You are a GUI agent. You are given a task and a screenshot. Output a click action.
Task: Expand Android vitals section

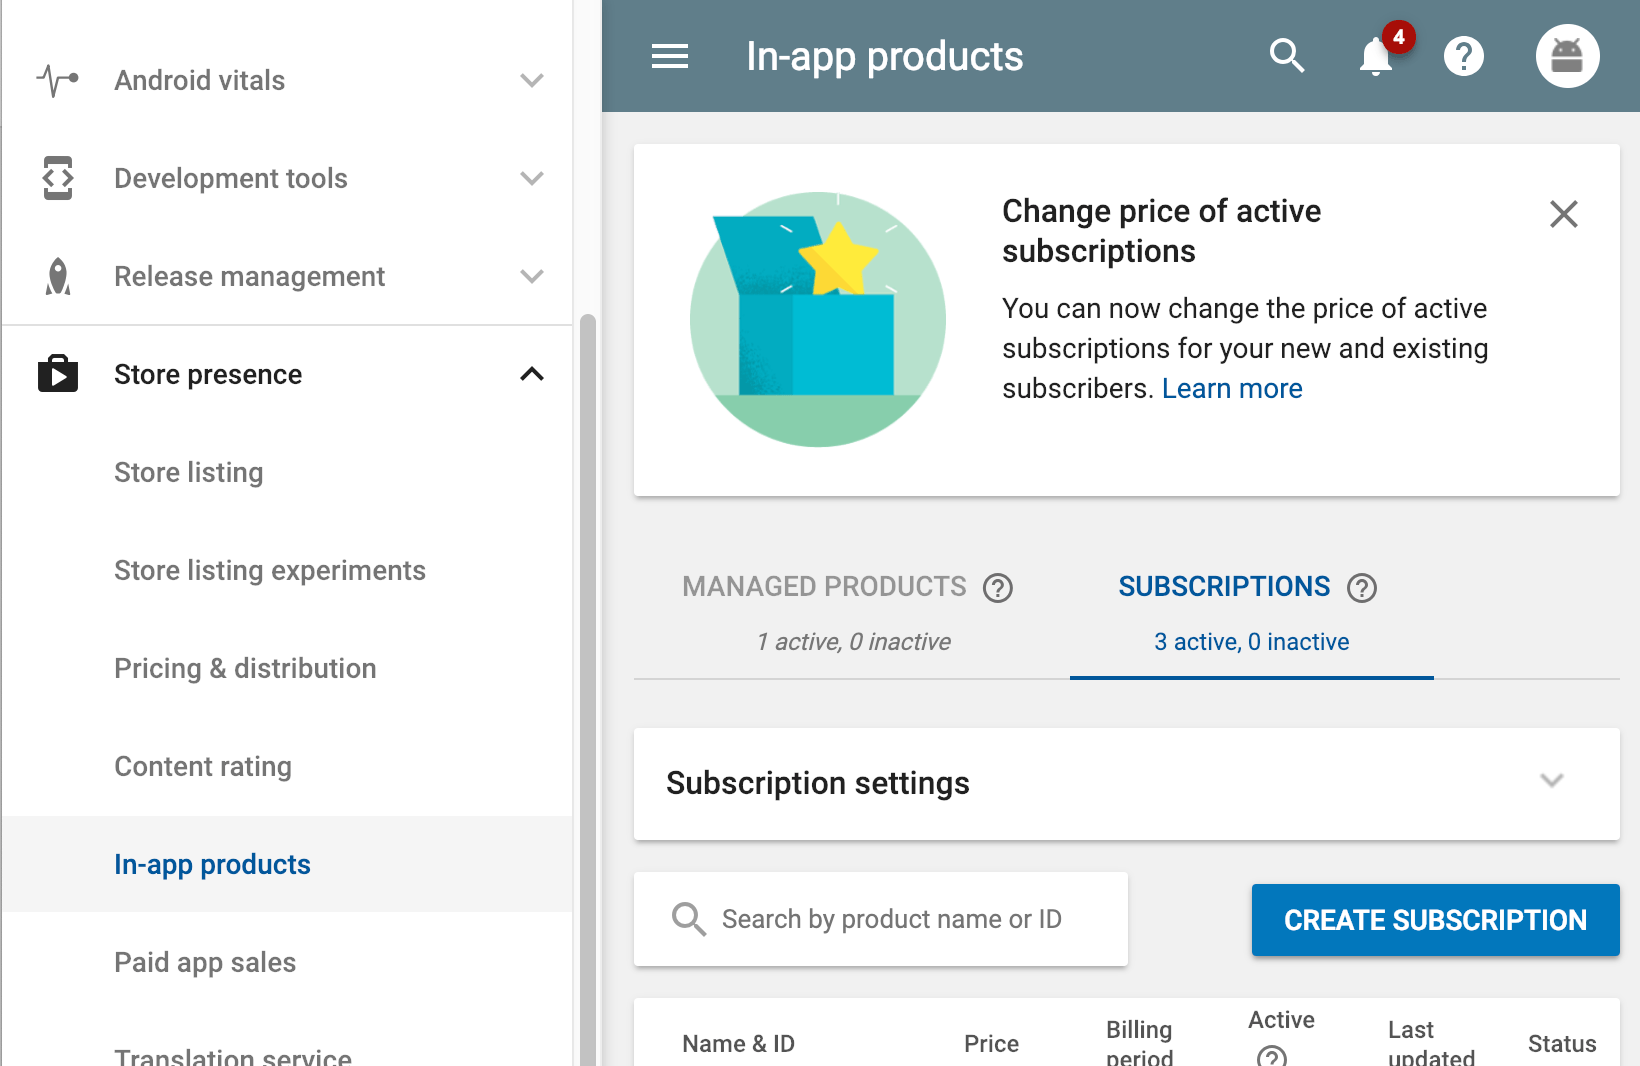point(532,80)
